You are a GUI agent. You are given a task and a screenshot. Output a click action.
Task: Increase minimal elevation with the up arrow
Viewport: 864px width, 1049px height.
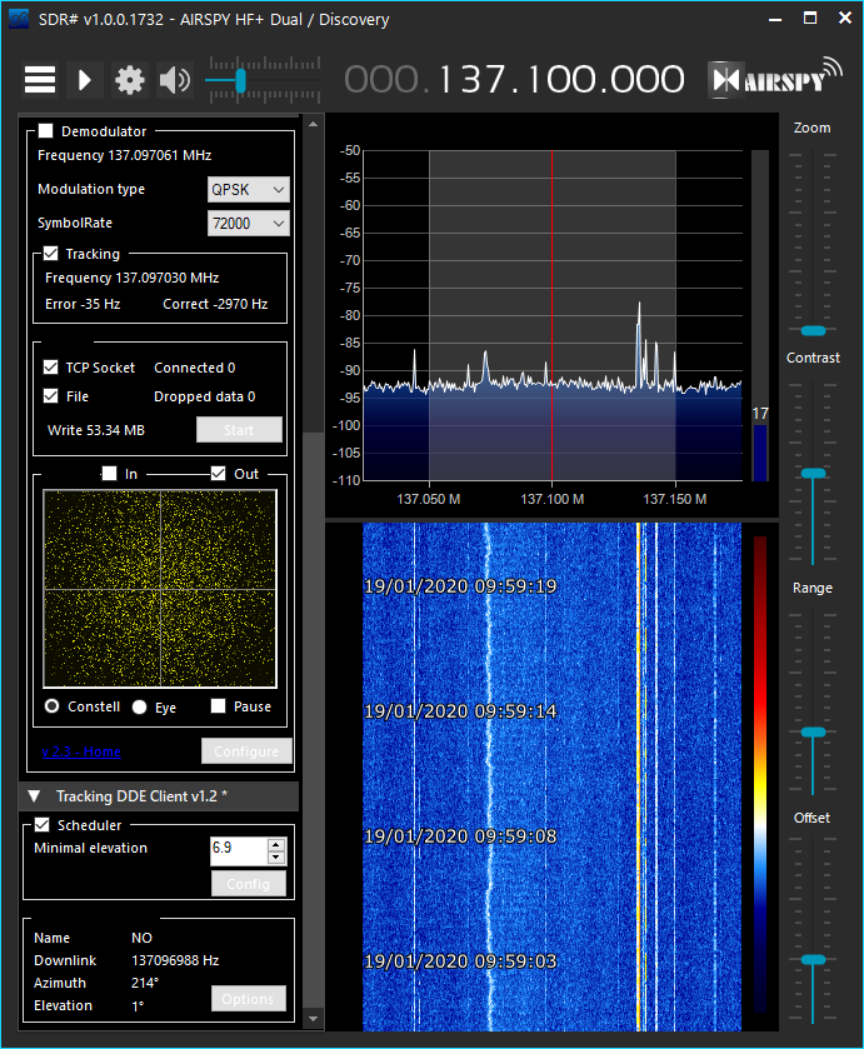click(276, 844)
